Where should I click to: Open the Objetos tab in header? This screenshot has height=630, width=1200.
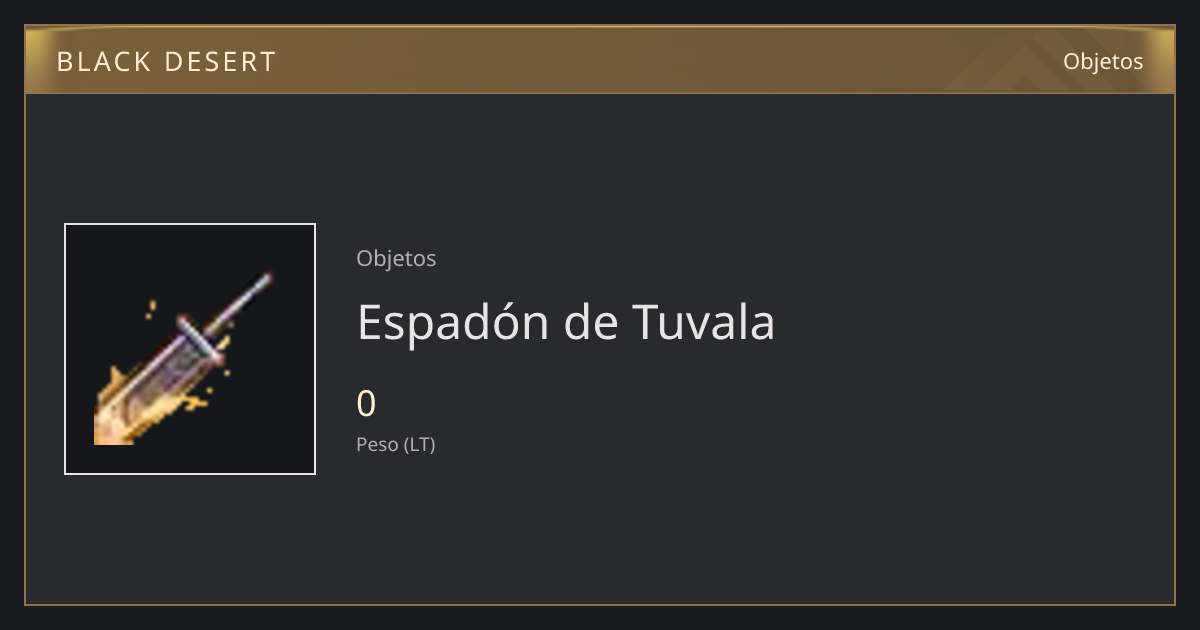pos(1103,61)
